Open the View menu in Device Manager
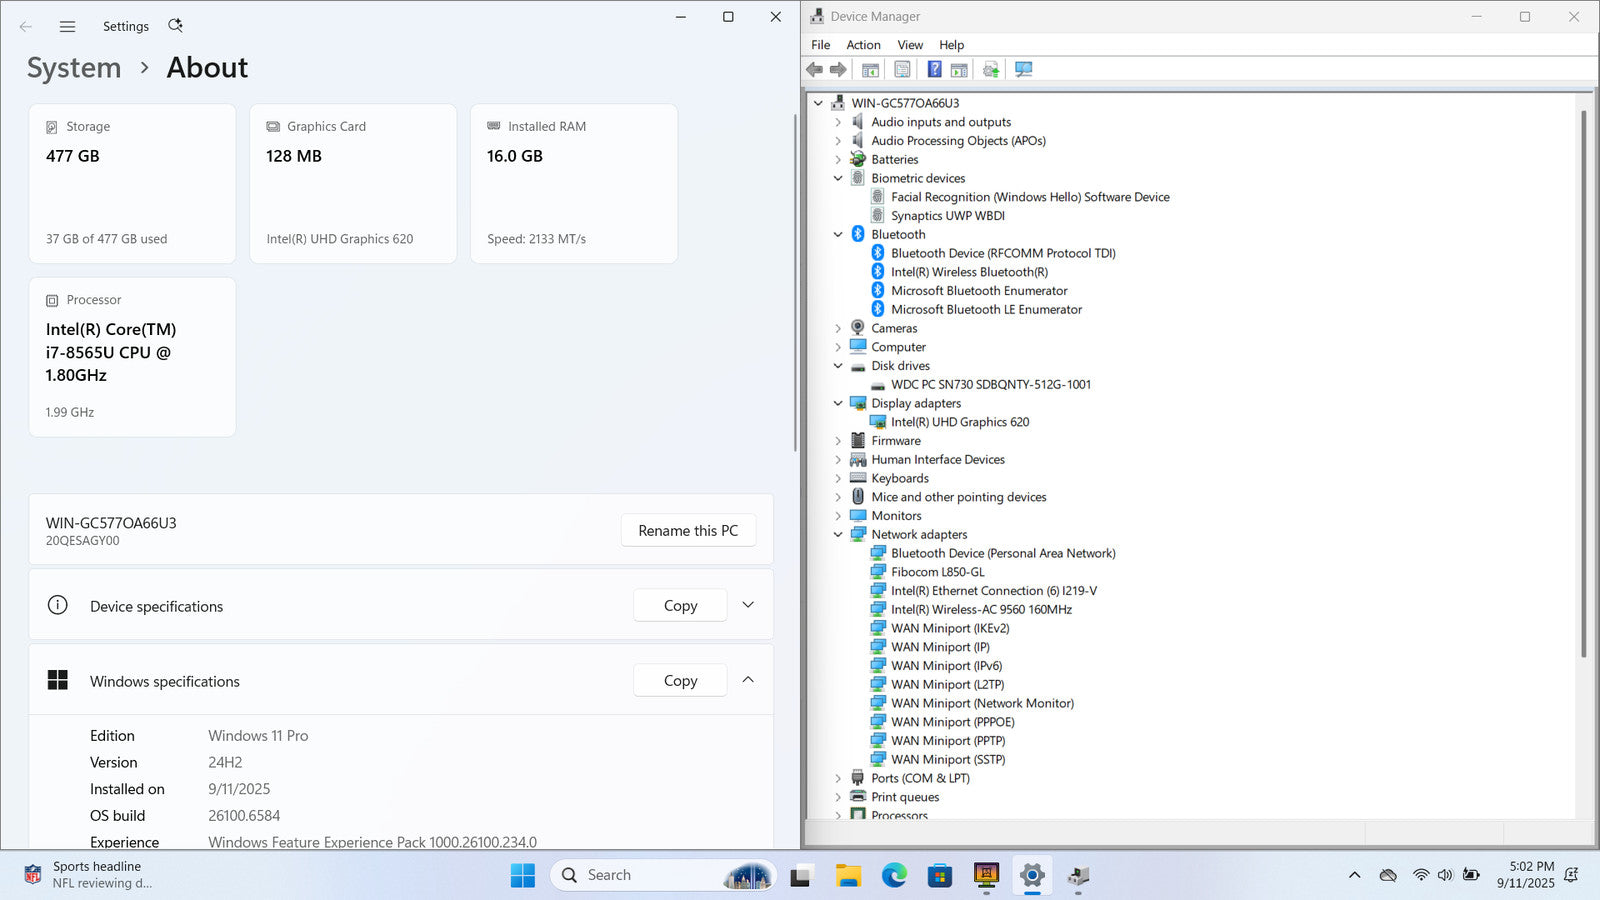1600x900 pixels. pyautogui.click(x=910, y=45)
